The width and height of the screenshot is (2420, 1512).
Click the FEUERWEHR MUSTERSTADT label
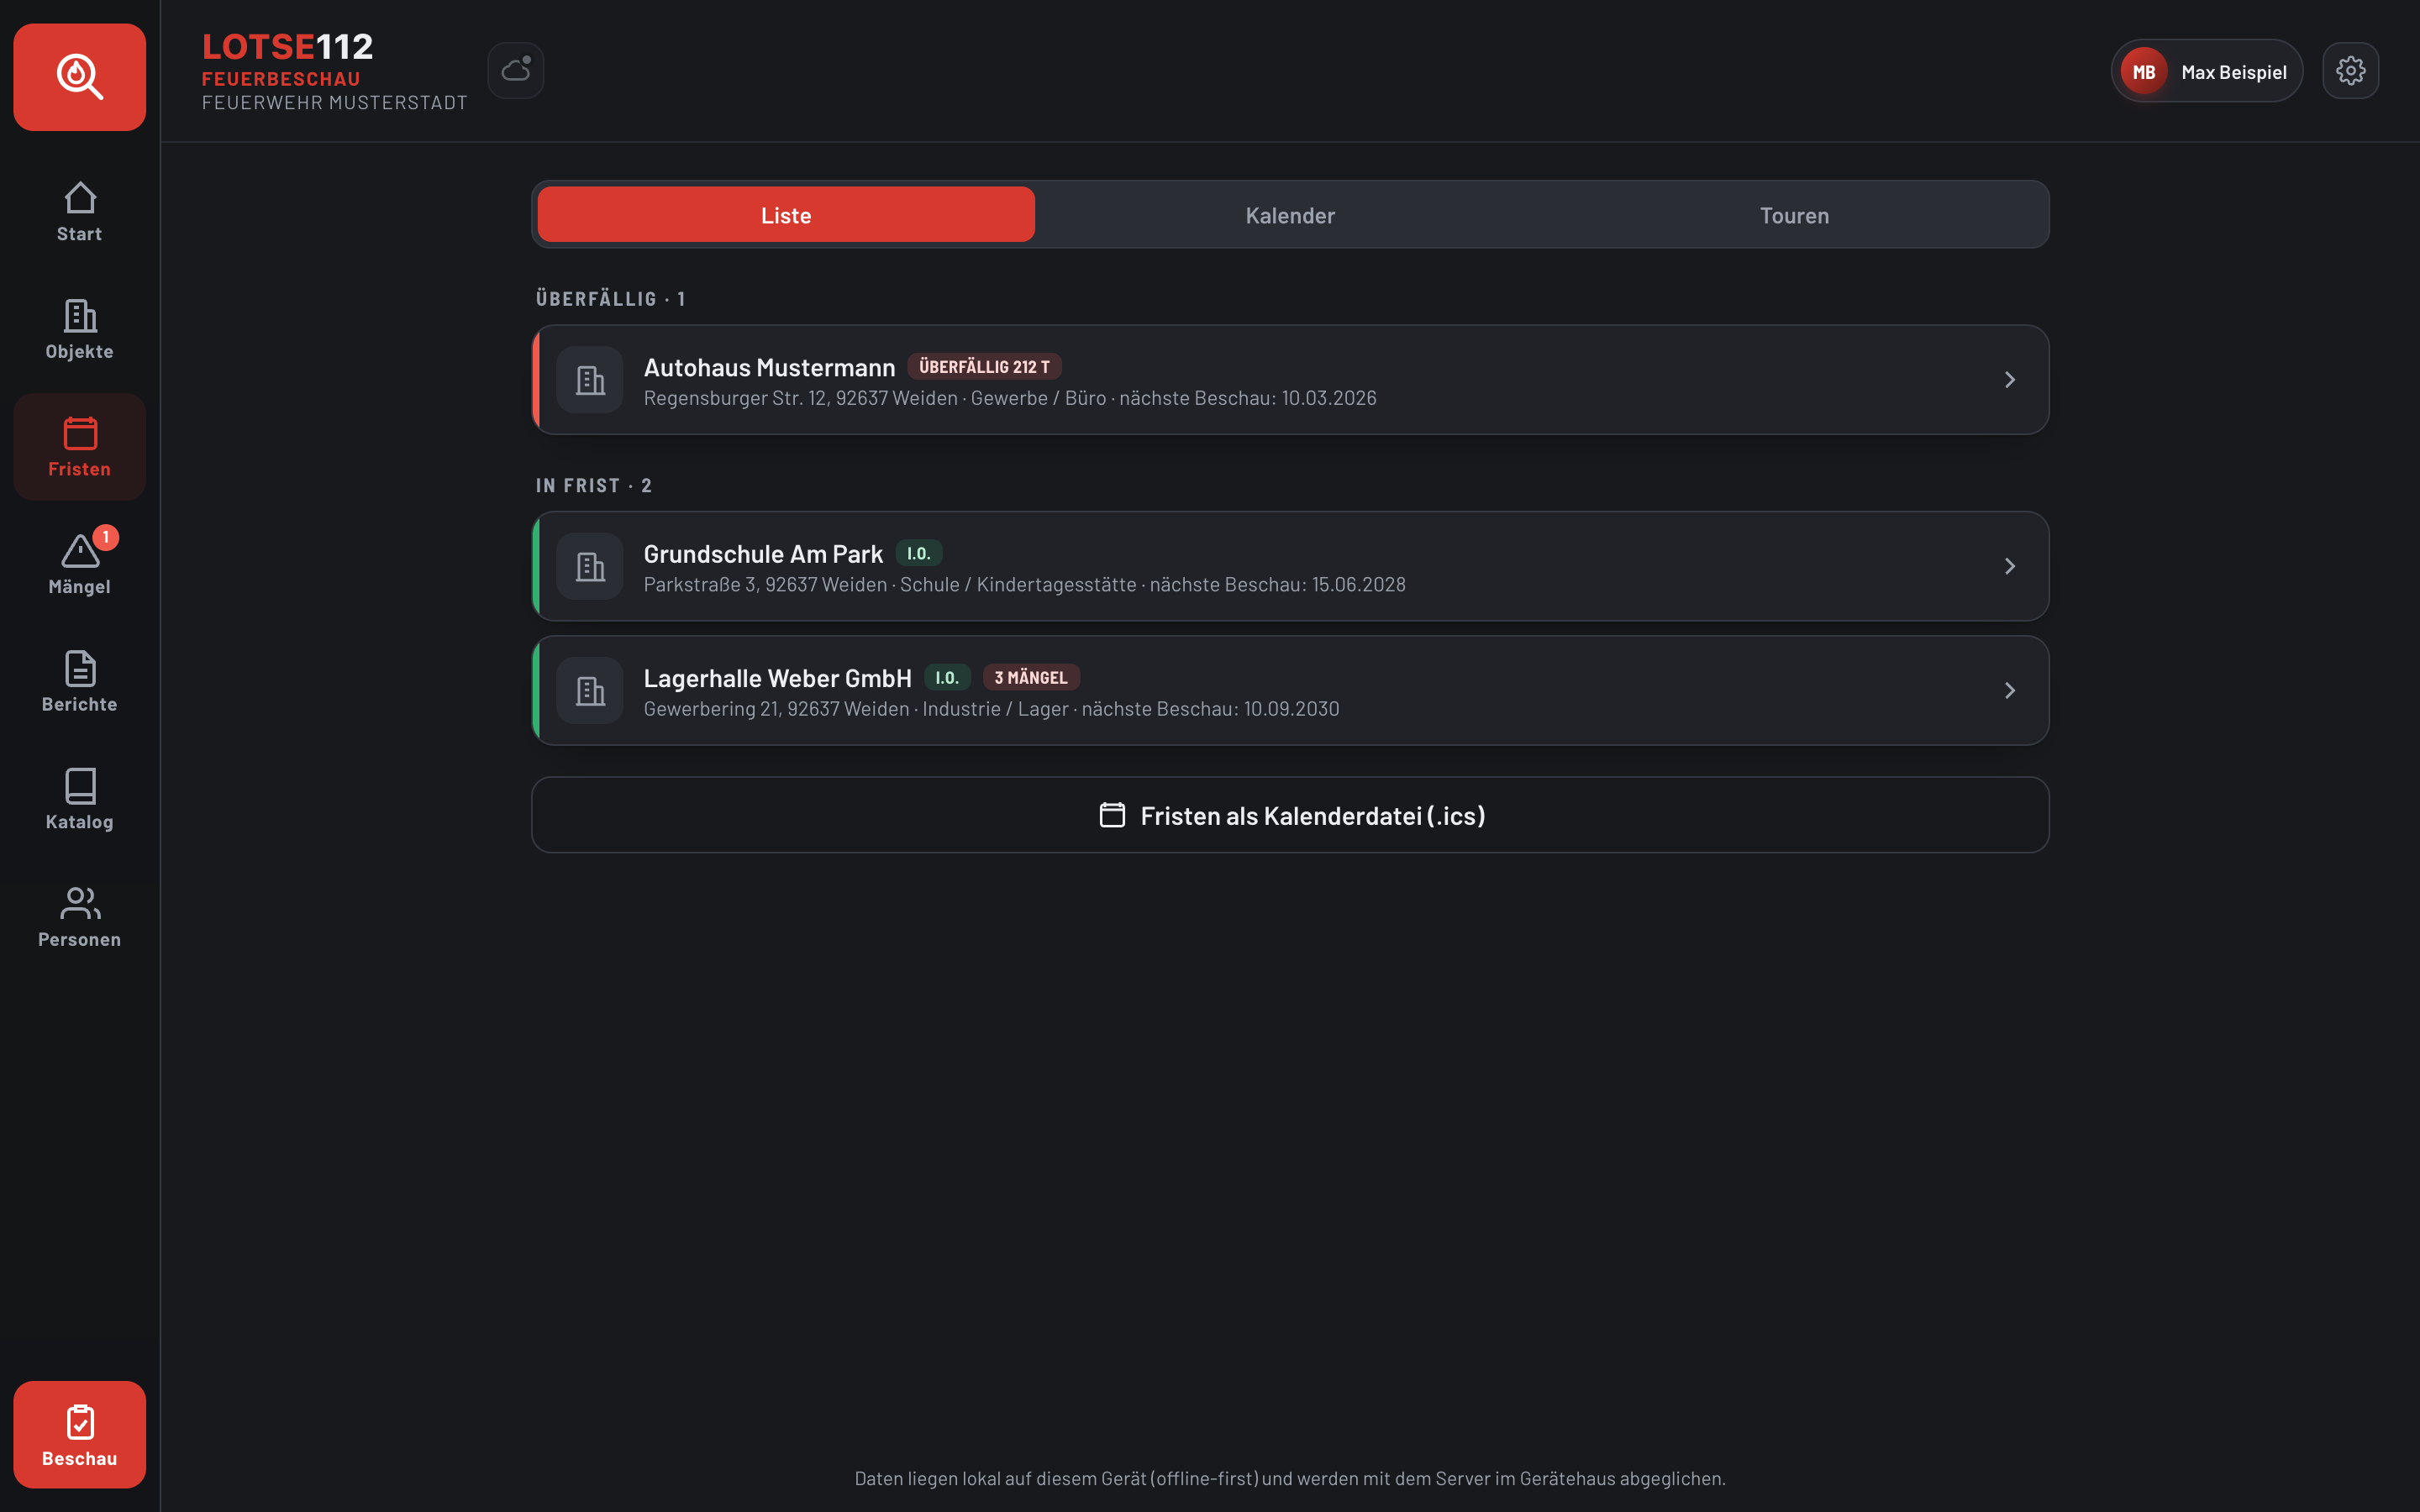334,103
